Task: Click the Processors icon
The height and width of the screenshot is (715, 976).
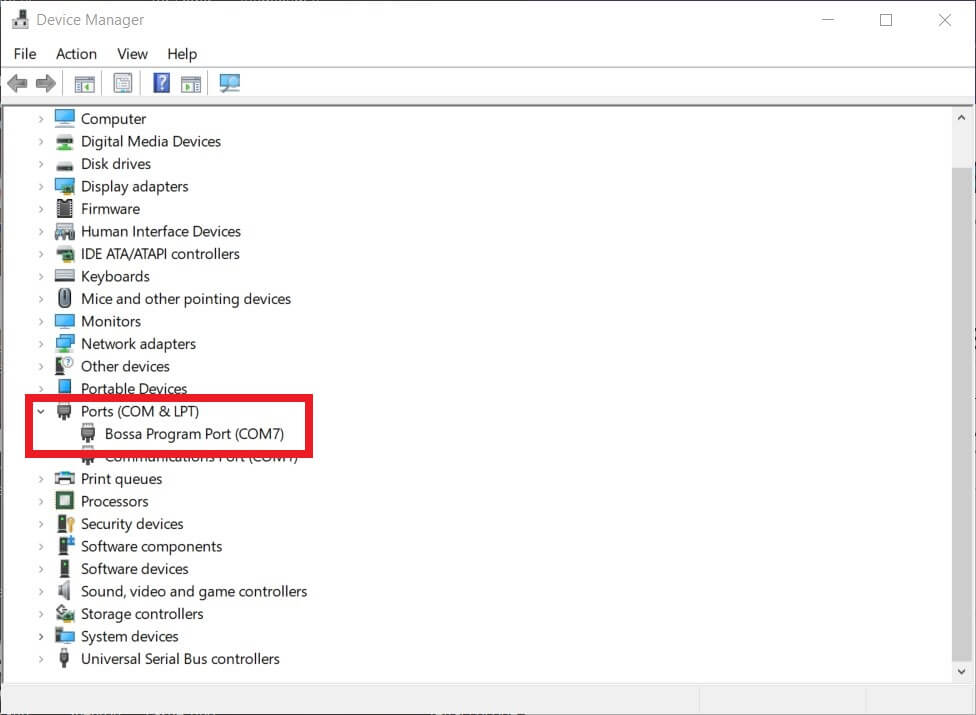Action: point(65,501)
